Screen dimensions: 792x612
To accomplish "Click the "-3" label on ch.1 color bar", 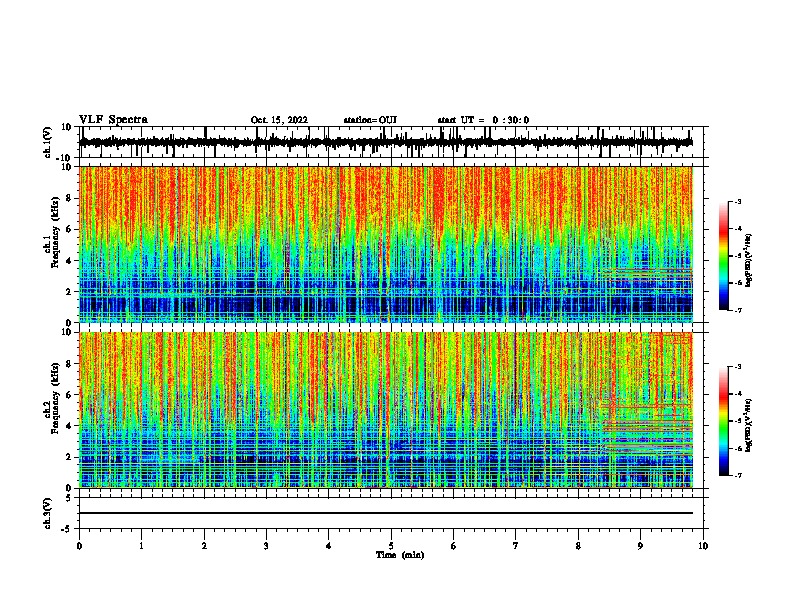I will coord(737,202).
